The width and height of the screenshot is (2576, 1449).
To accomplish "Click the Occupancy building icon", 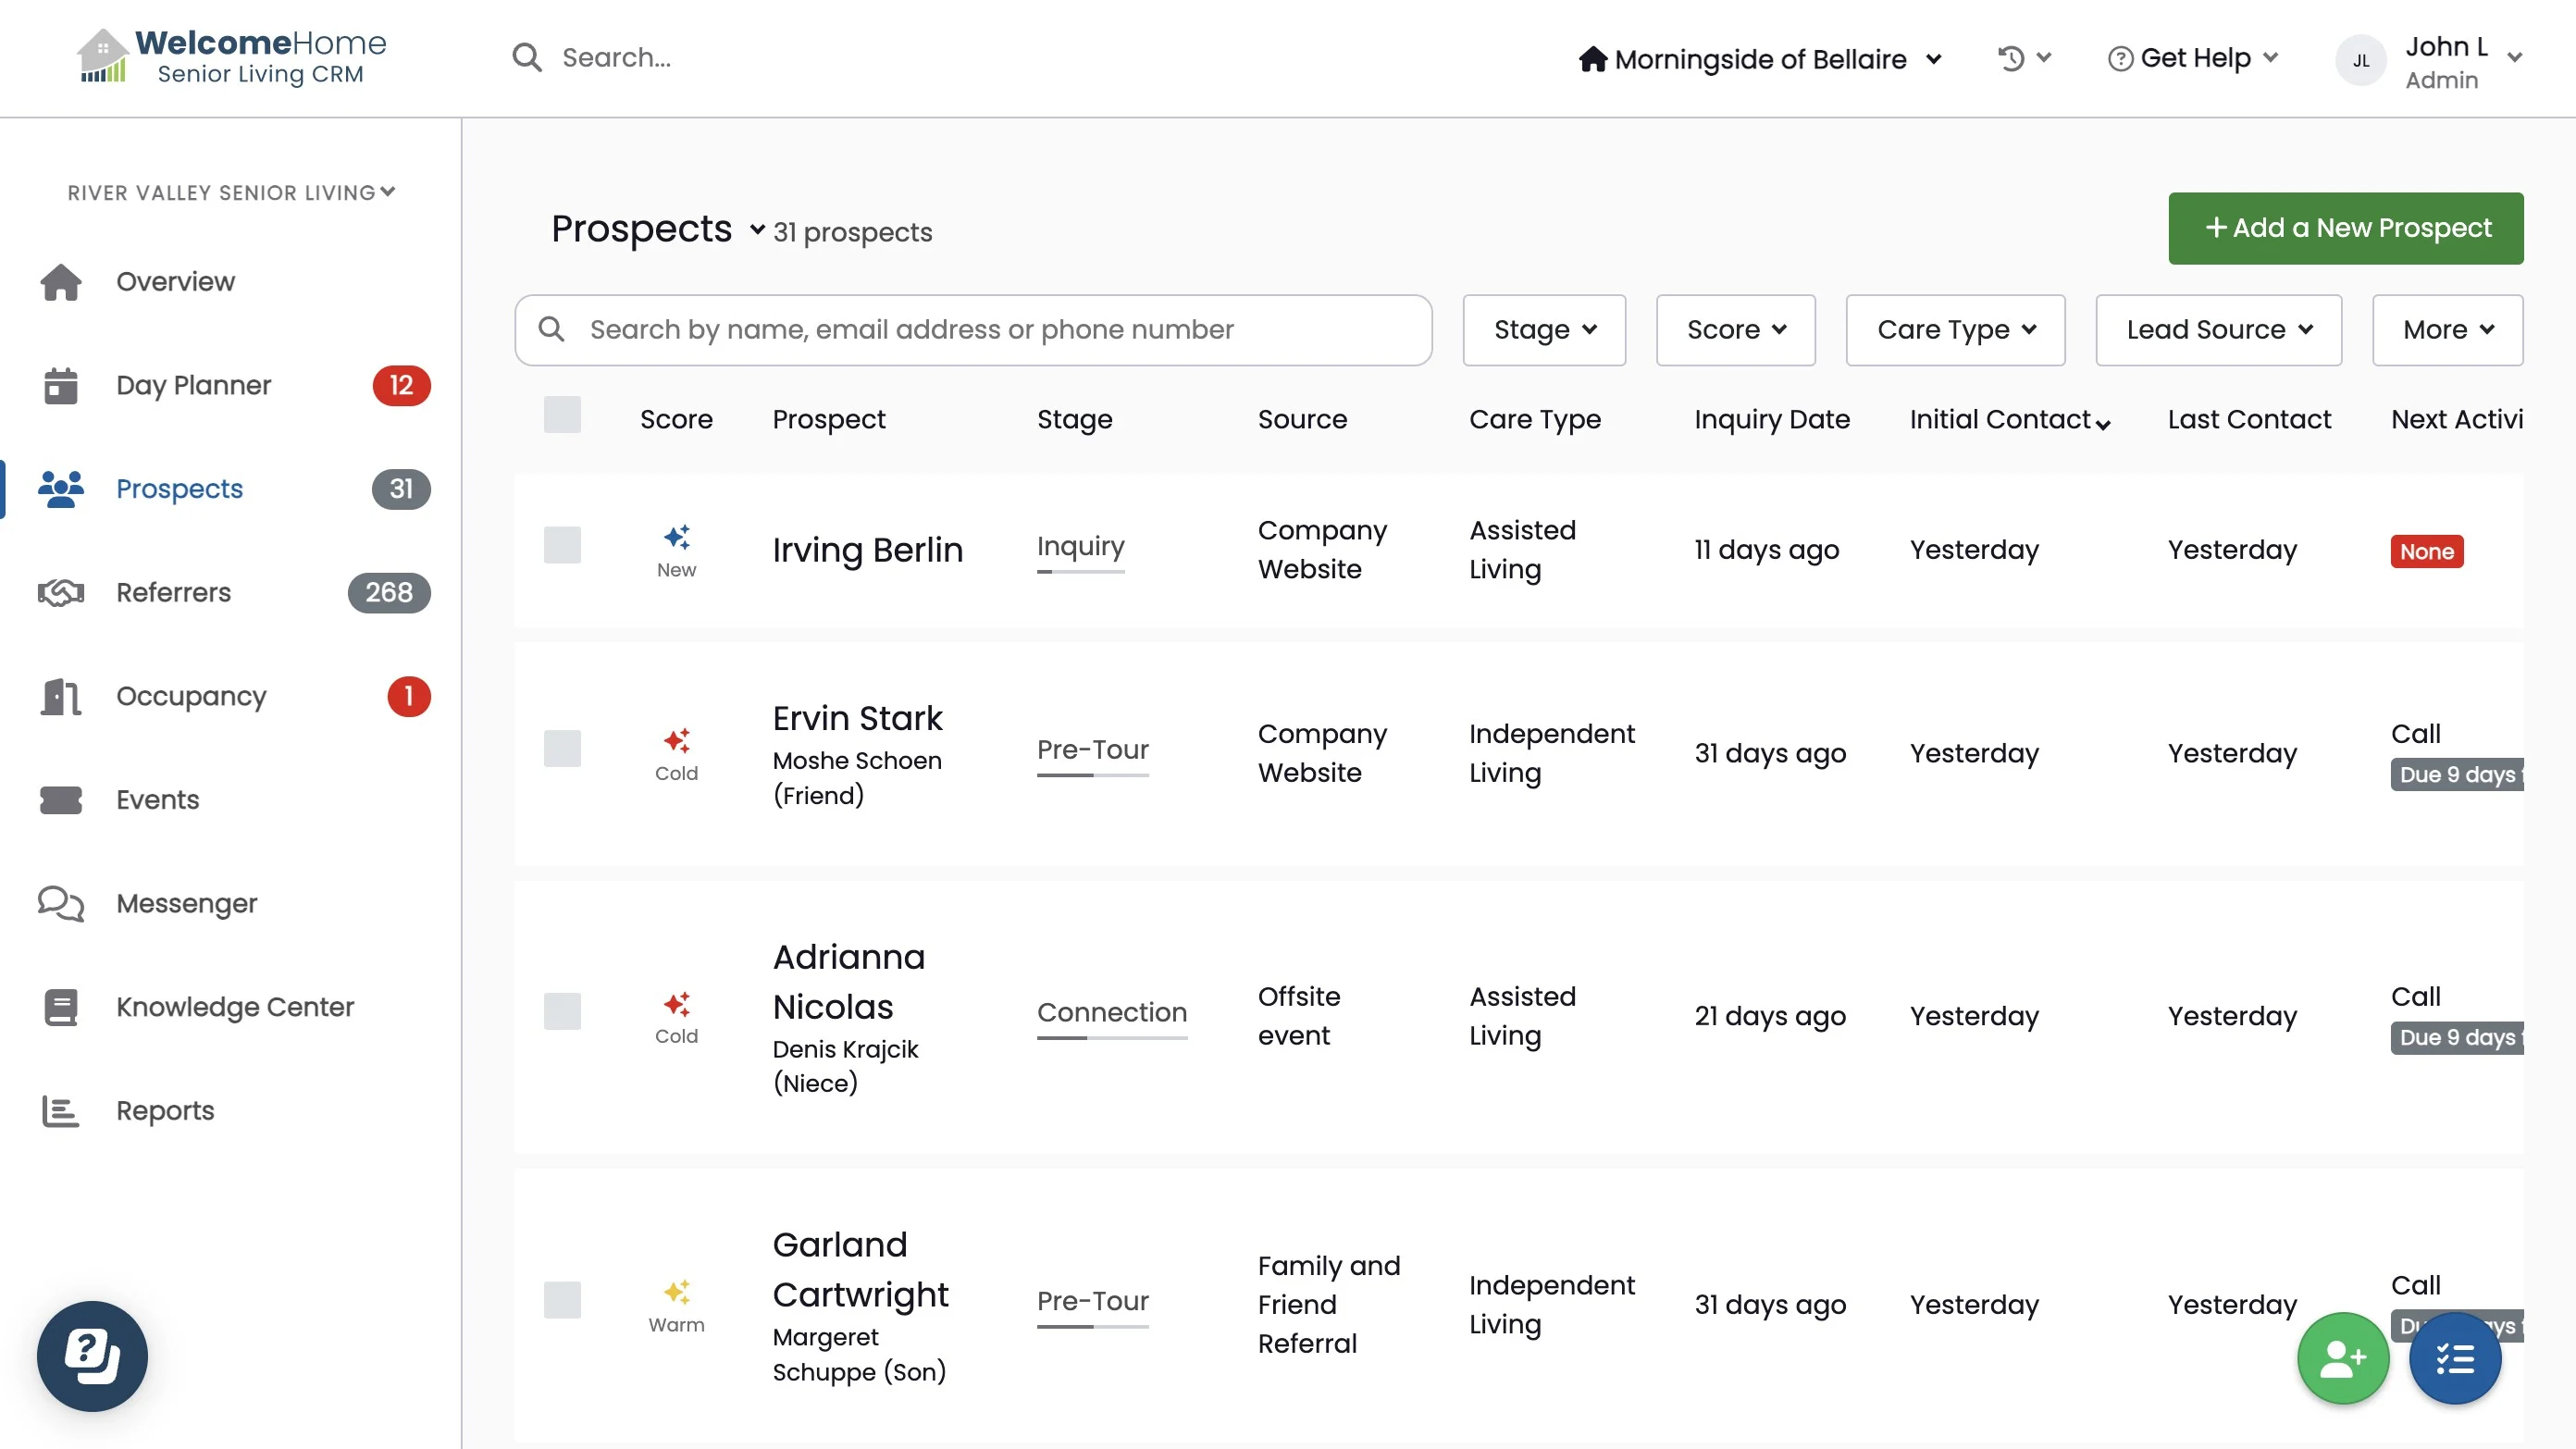I will click(x=60, y=696).
